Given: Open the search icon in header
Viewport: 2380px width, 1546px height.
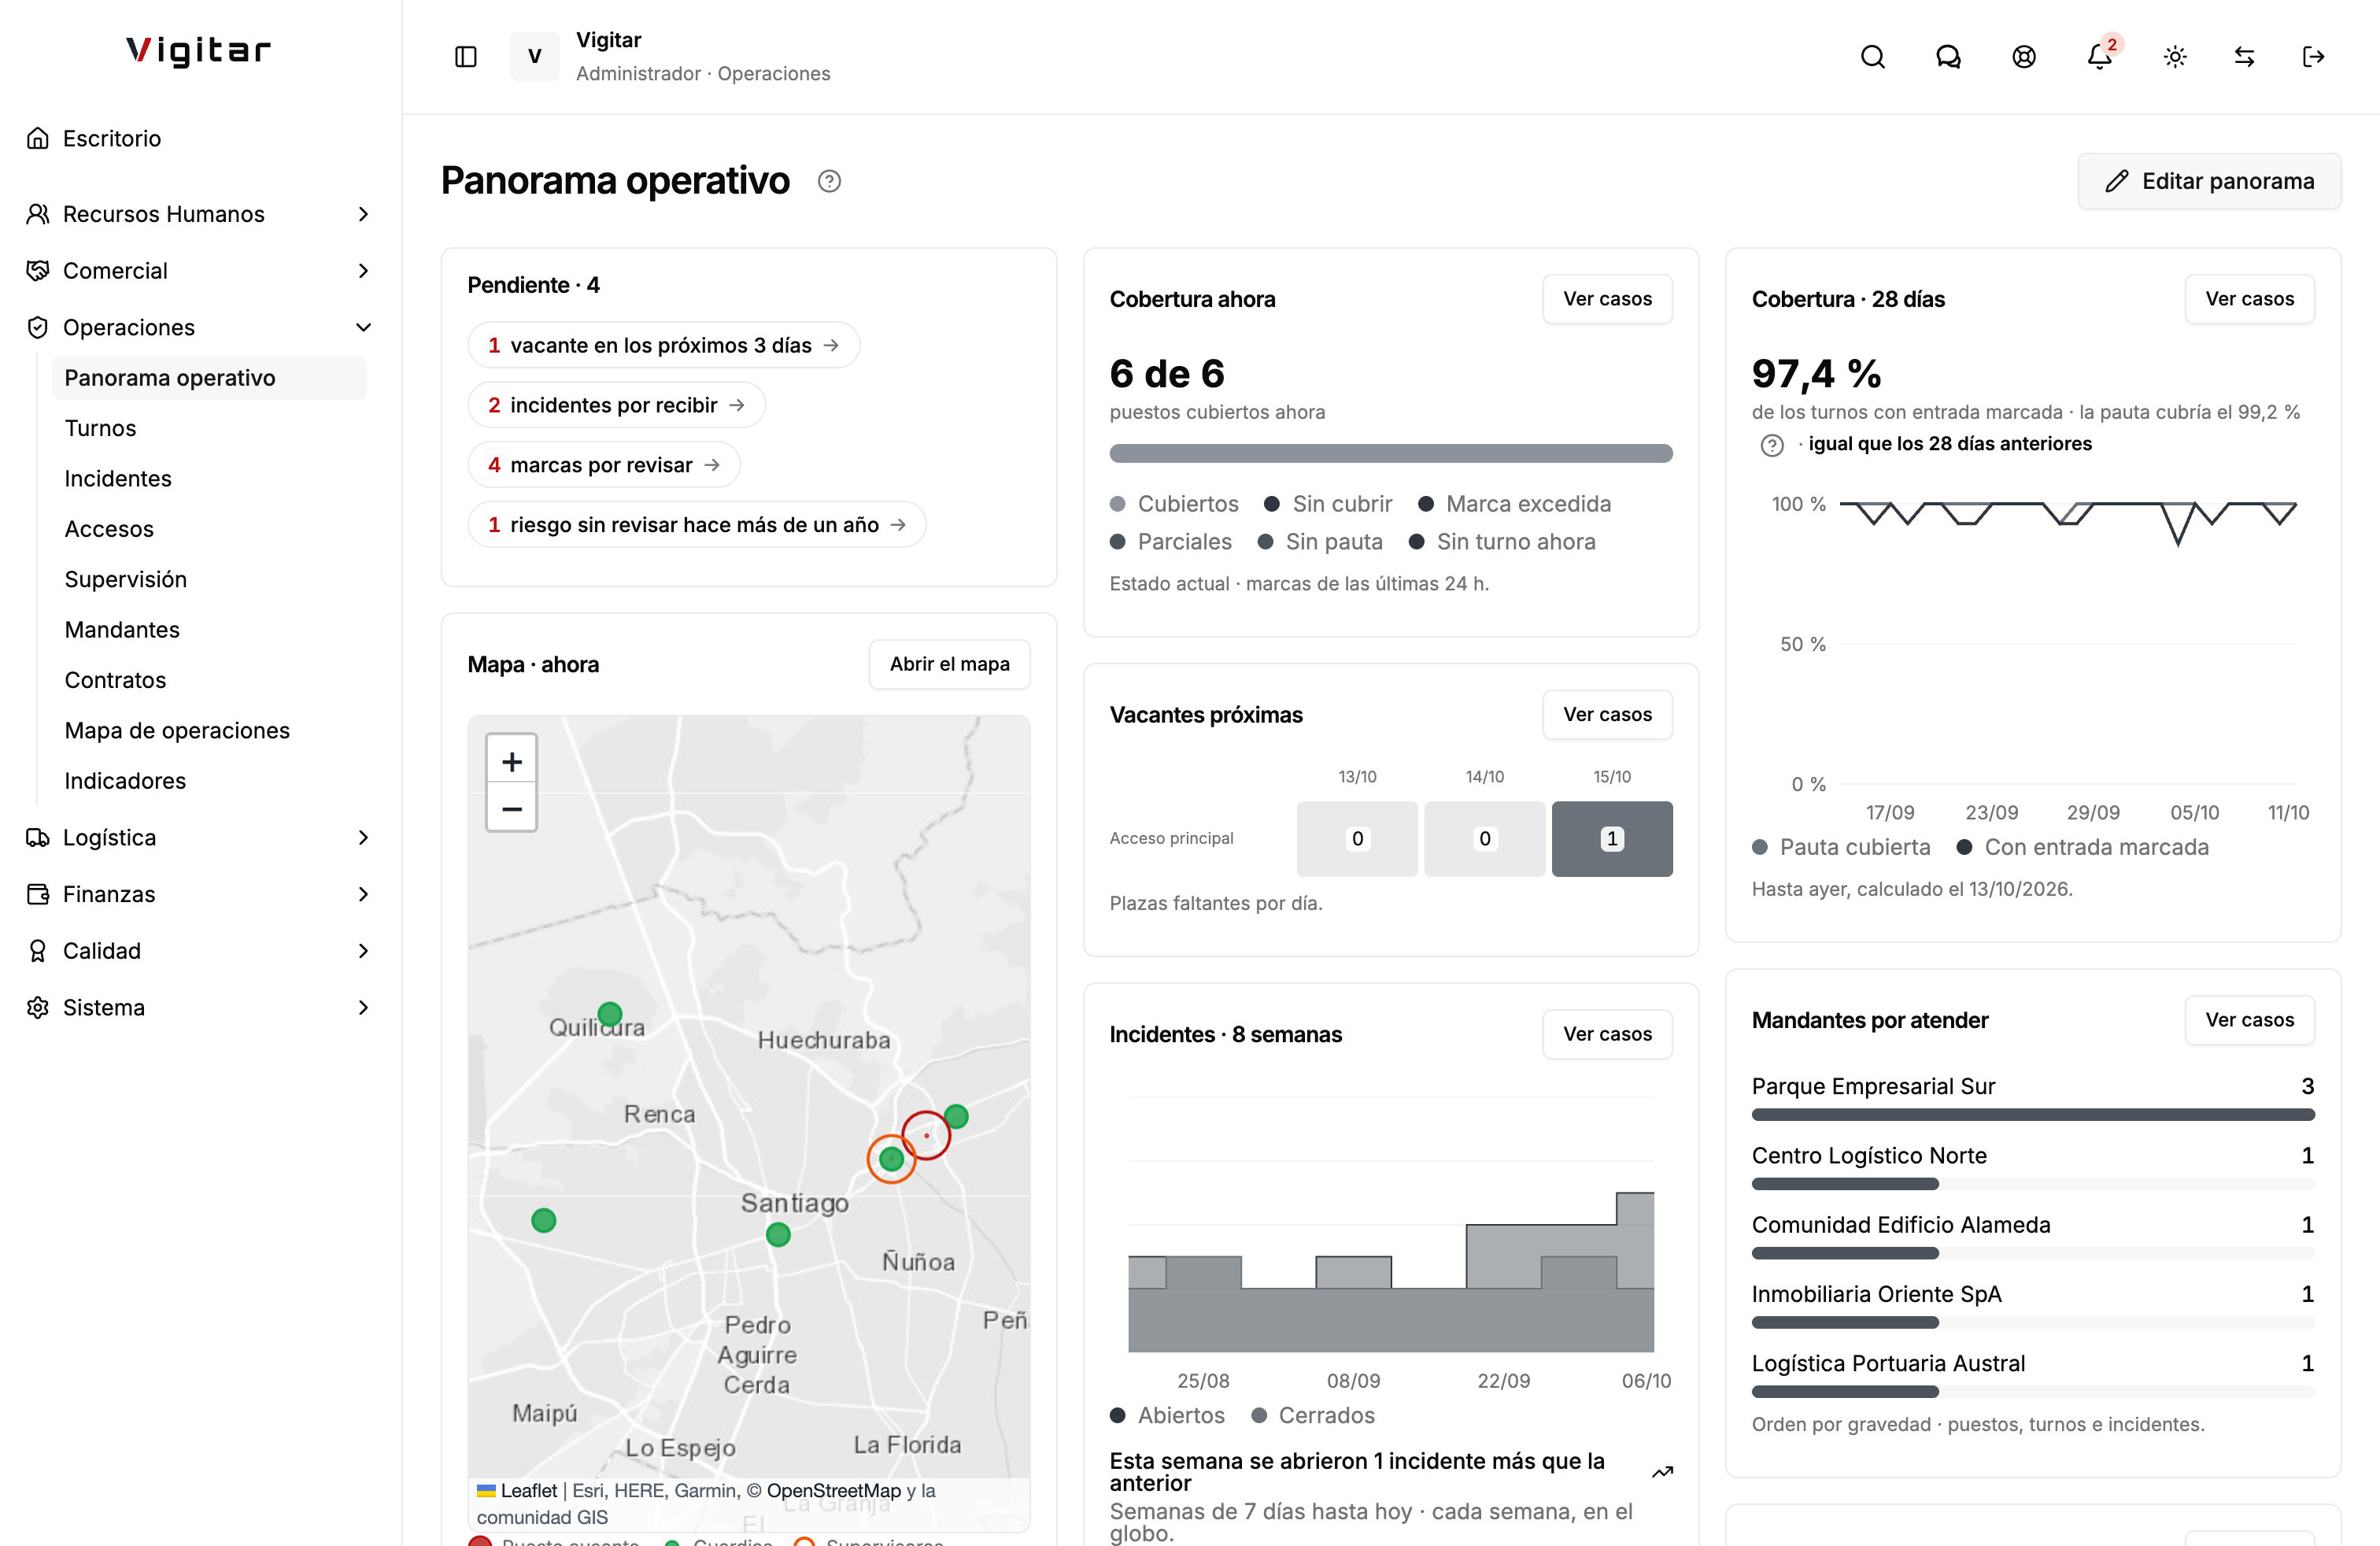Looking at the screenshot, I should (1873, 57).
